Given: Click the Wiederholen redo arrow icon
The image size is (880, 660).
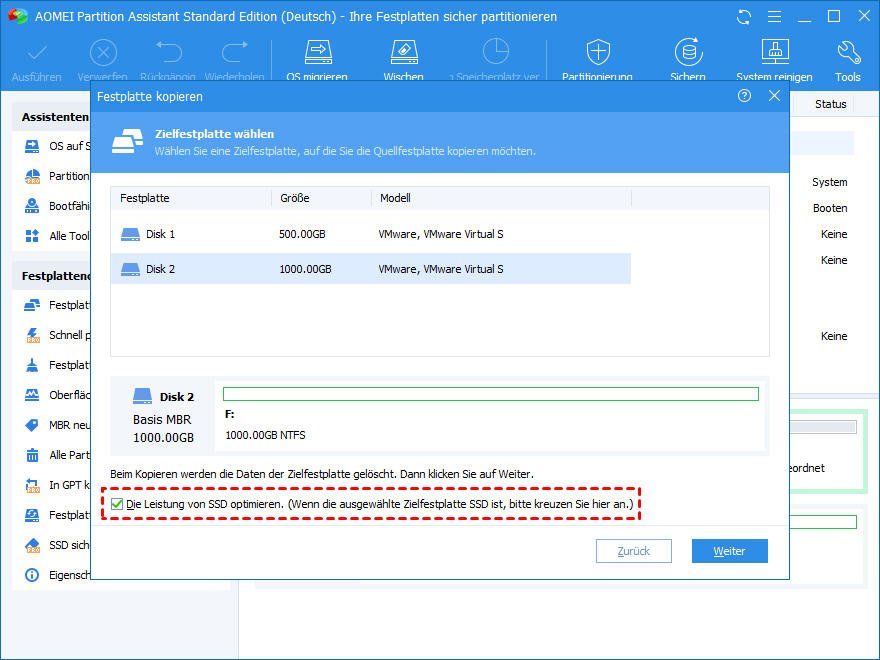Looking at the screenshot, I should [235, 53].
